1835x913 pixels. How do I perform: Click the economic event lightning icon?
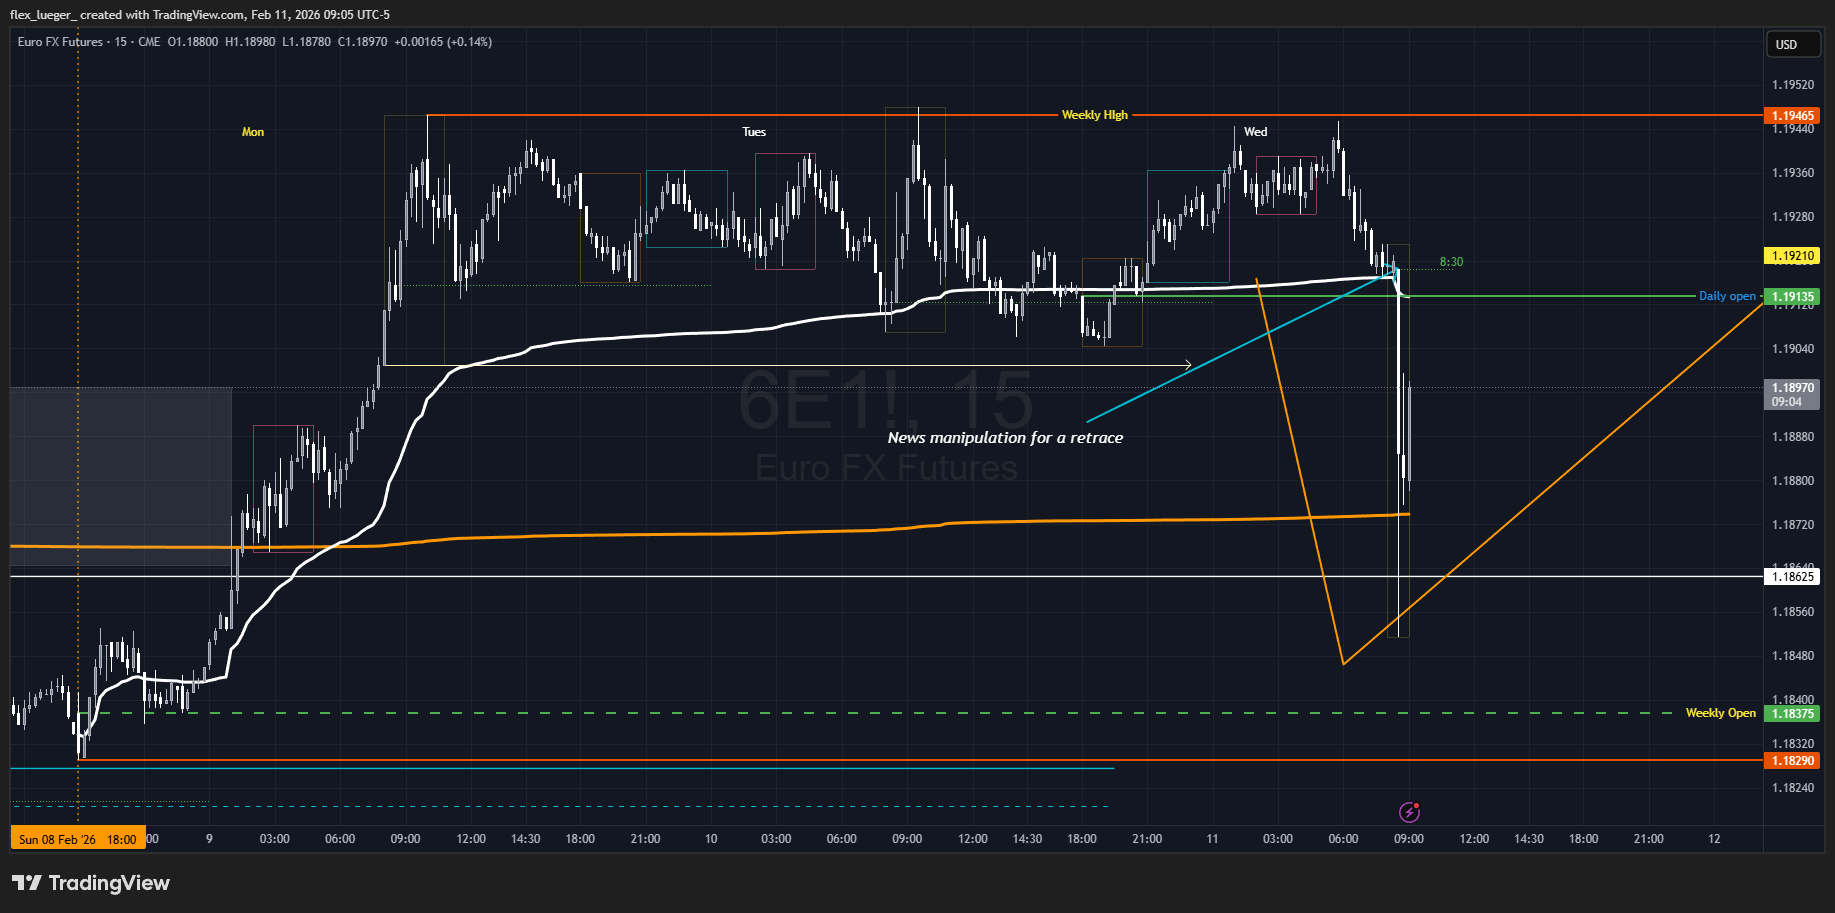(1409, 812)
